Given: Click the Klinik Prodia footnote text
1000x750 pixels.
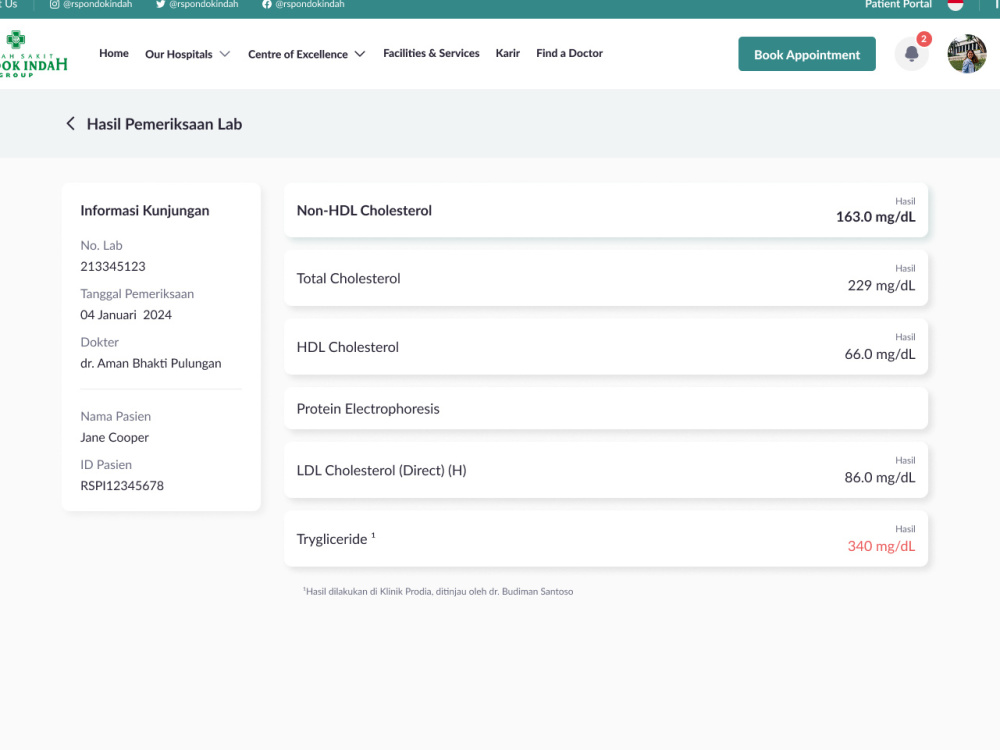Looking at the screenshot, I should (438, 592).
